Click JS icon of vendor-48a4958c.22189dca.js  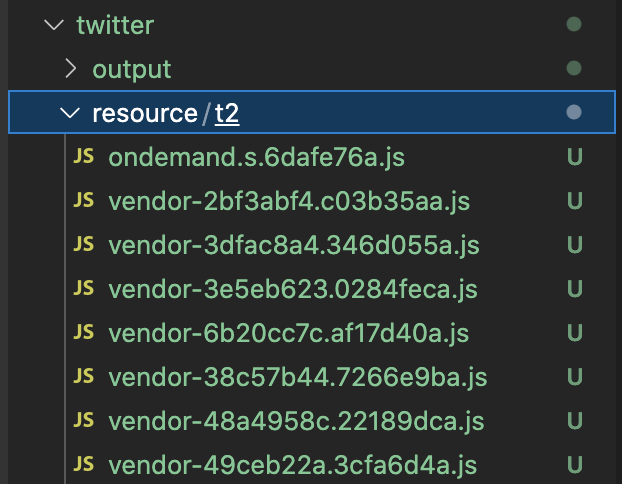tap(84, 421)
